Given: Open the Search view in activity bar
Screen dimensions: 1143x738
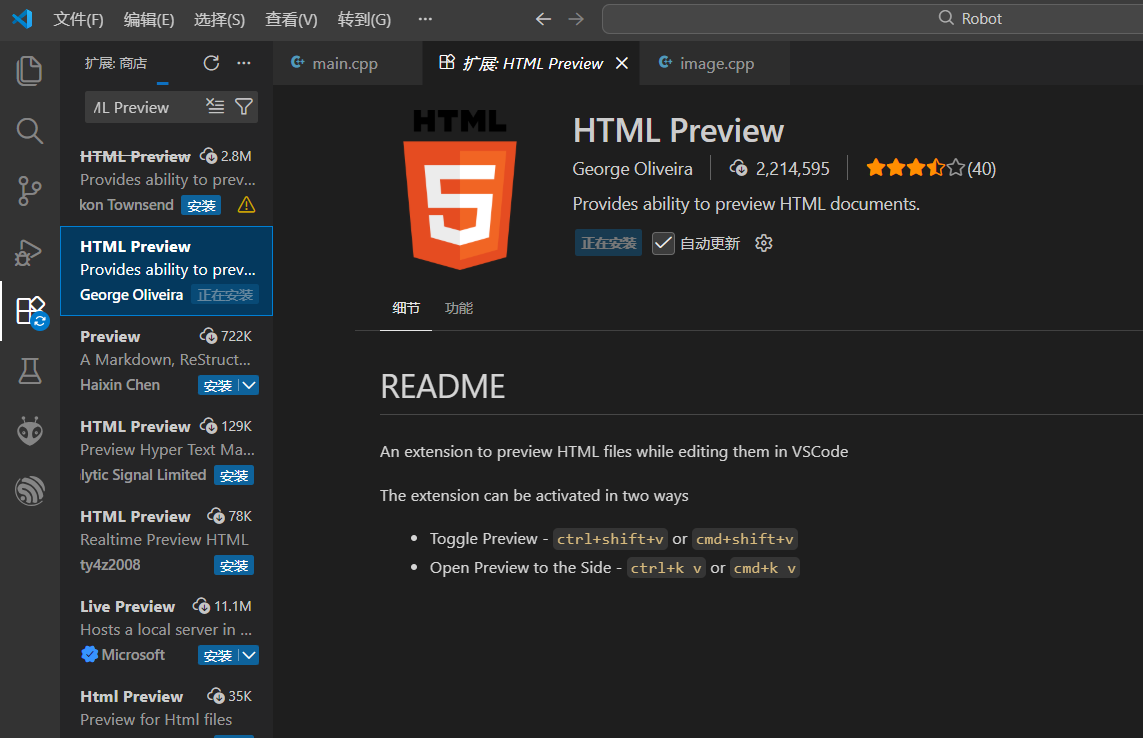Looking at the screenshot, I should pos(29,131).
